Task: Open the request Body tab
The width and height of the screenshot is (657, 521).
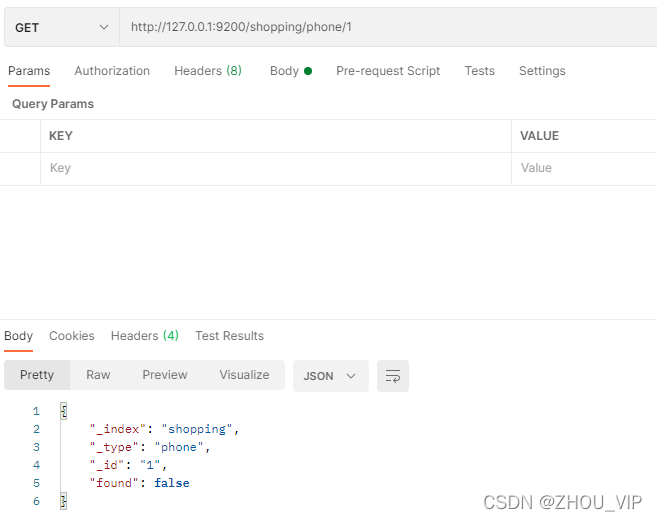Action: 291,71
